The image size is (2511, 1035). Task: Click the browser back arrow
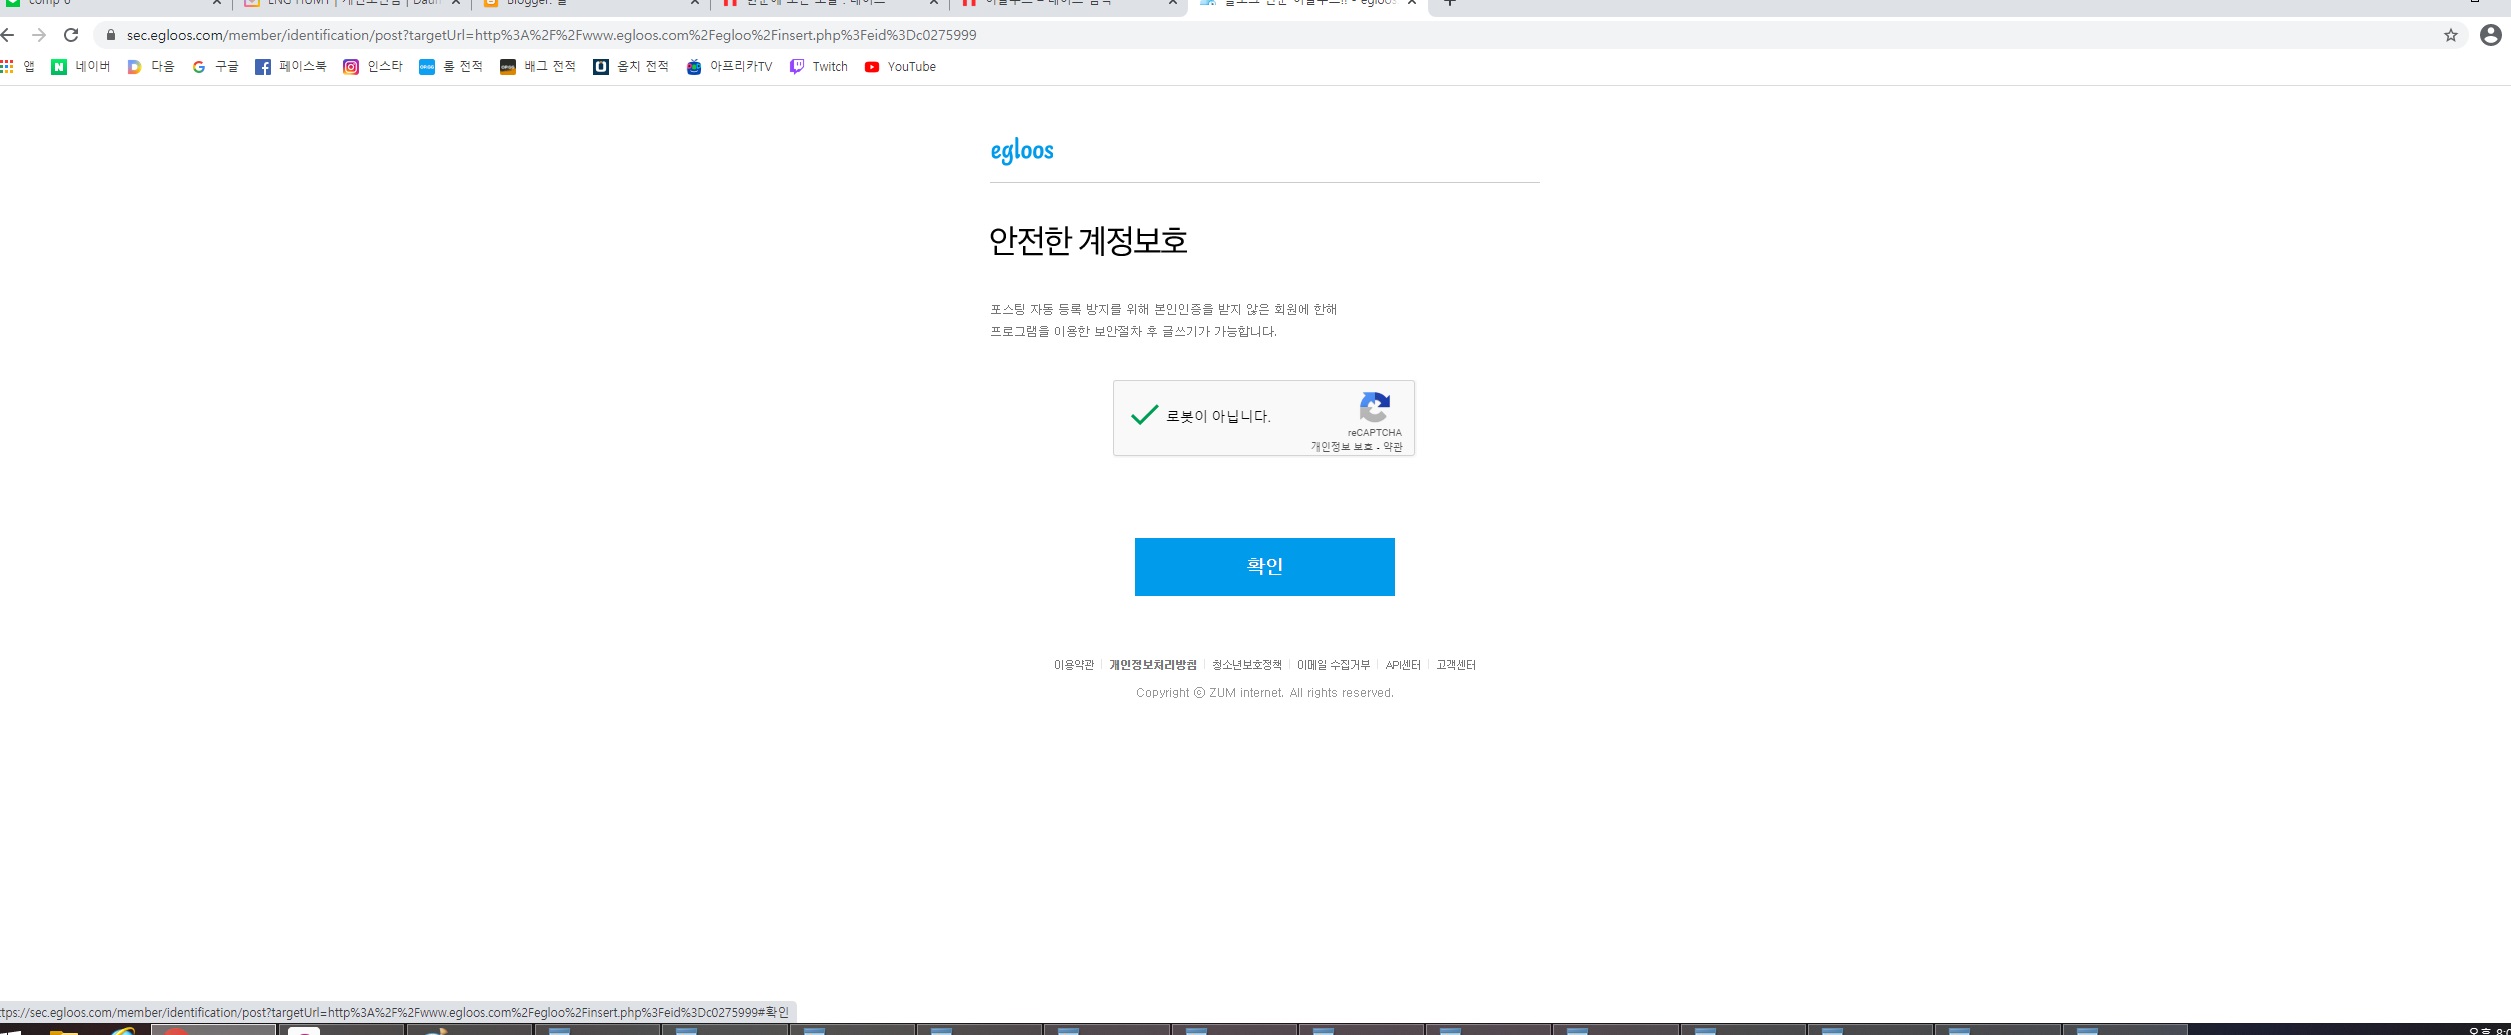pyautogui.click(x=7, y=35)
